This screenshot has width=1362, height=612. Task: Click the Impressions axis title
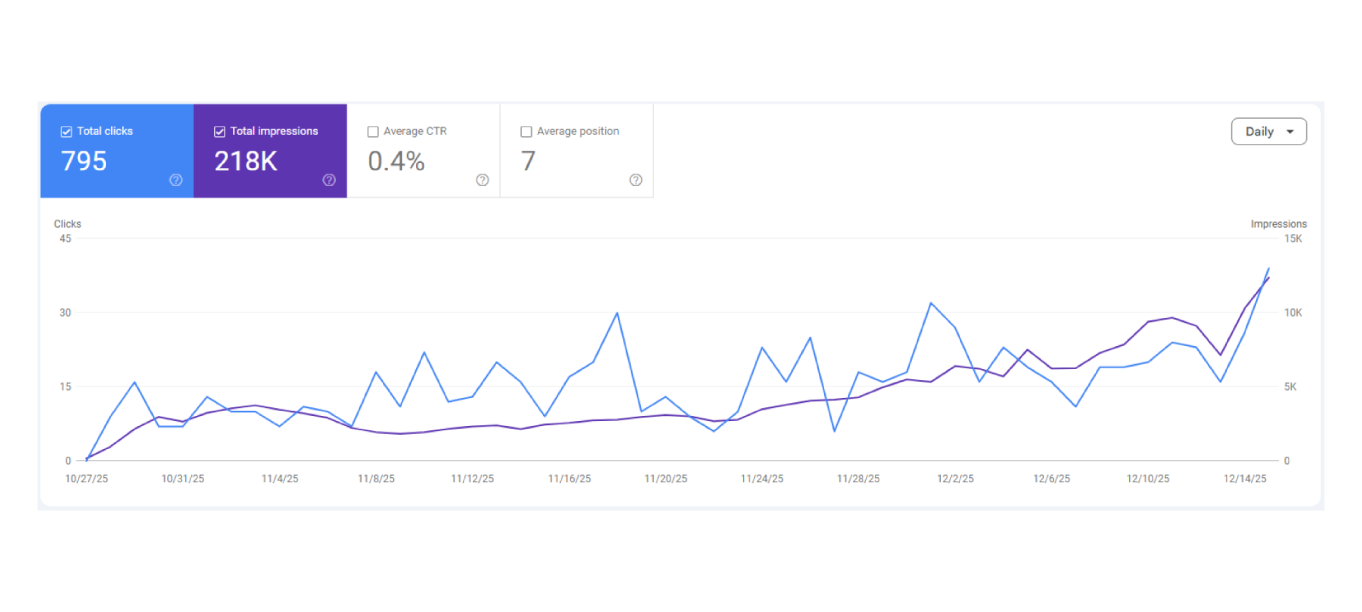tap(1278, 224)
